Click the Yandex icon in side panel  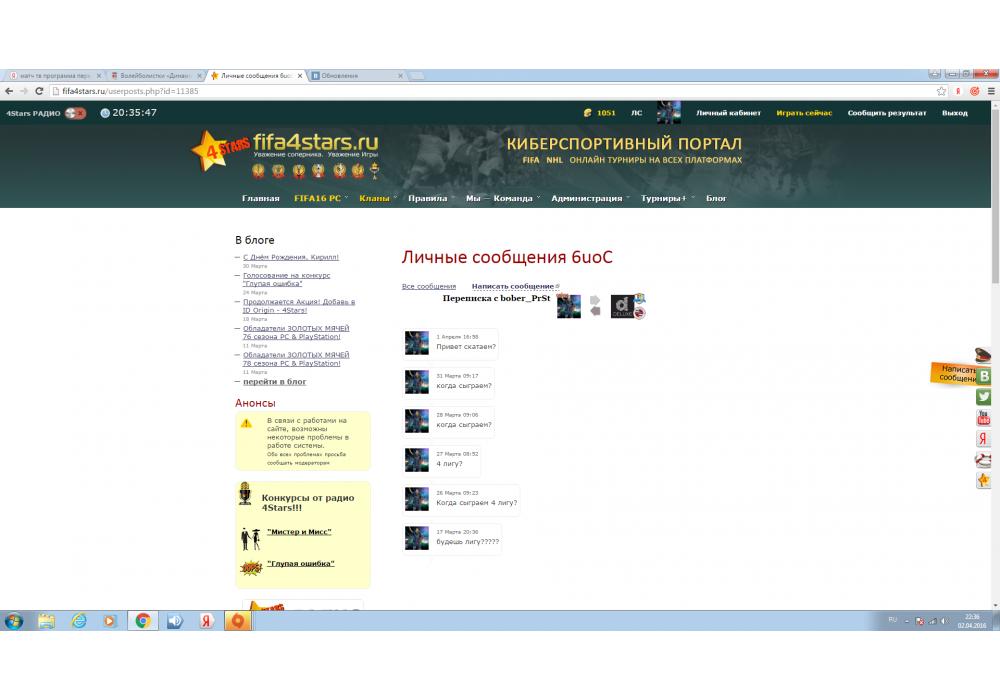[984, 439]
